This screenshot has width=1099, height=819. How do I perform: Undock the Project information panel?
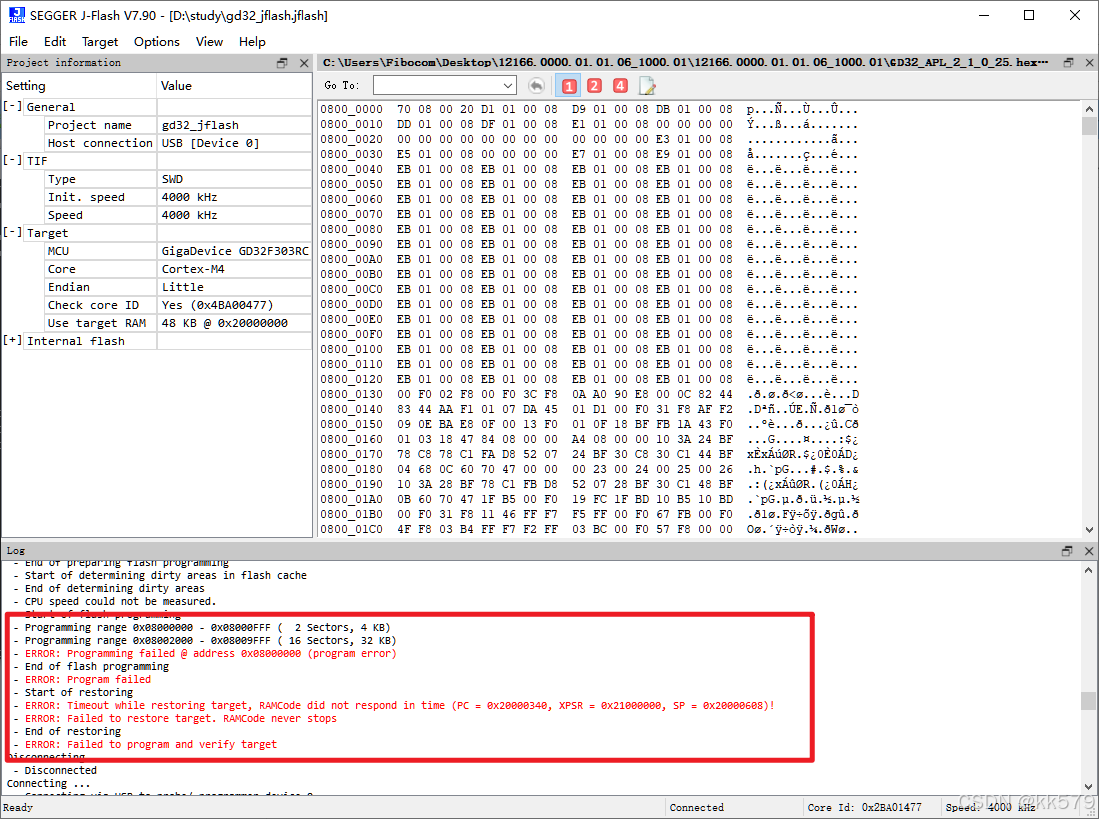pyautogui.click(x=282, y=63)
